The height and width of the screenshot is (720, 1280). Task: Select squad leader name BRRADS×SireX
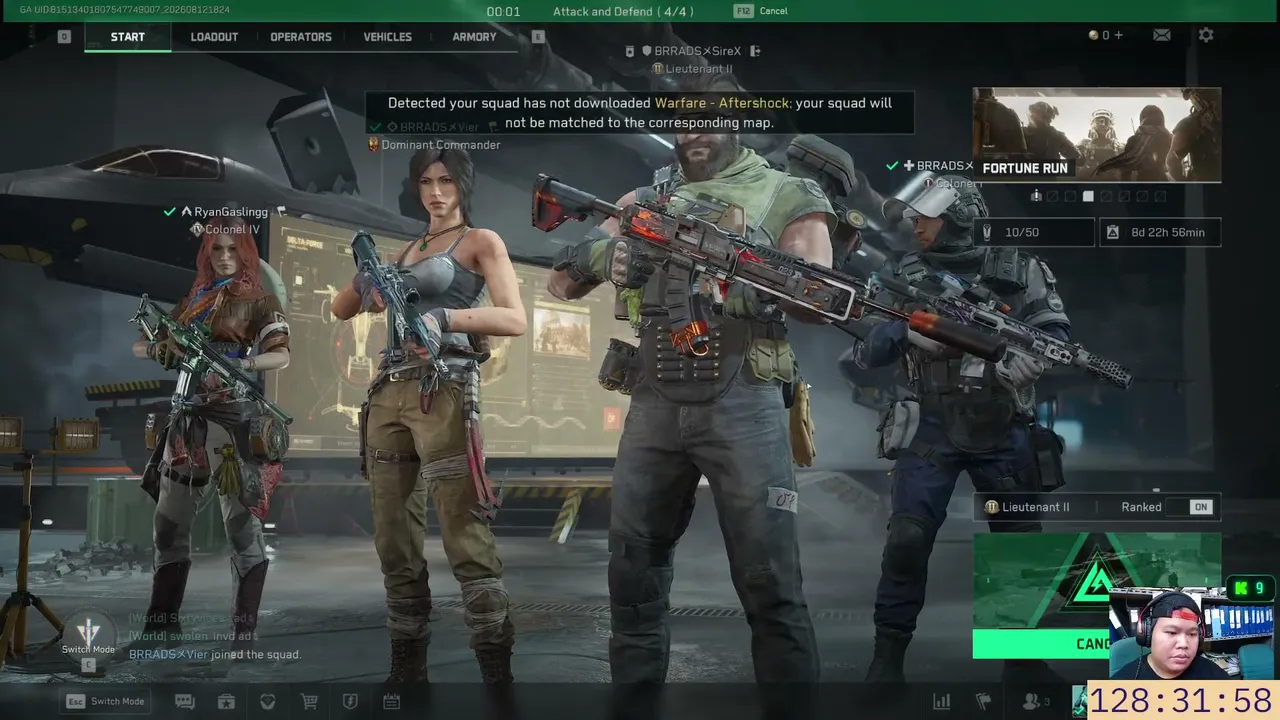click(698, 51)
